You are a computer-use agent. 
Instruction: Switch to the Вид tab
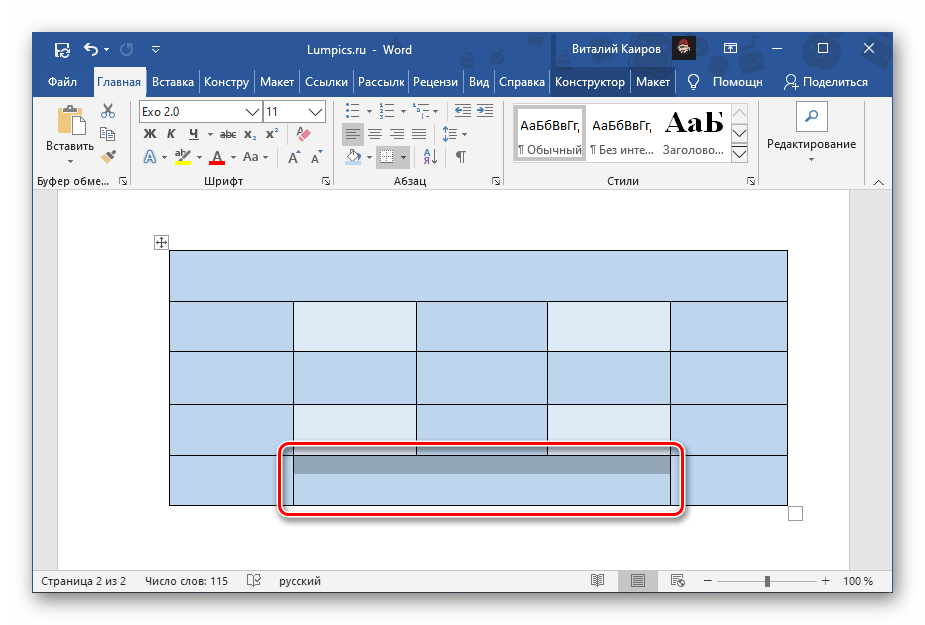pos(479,82)
